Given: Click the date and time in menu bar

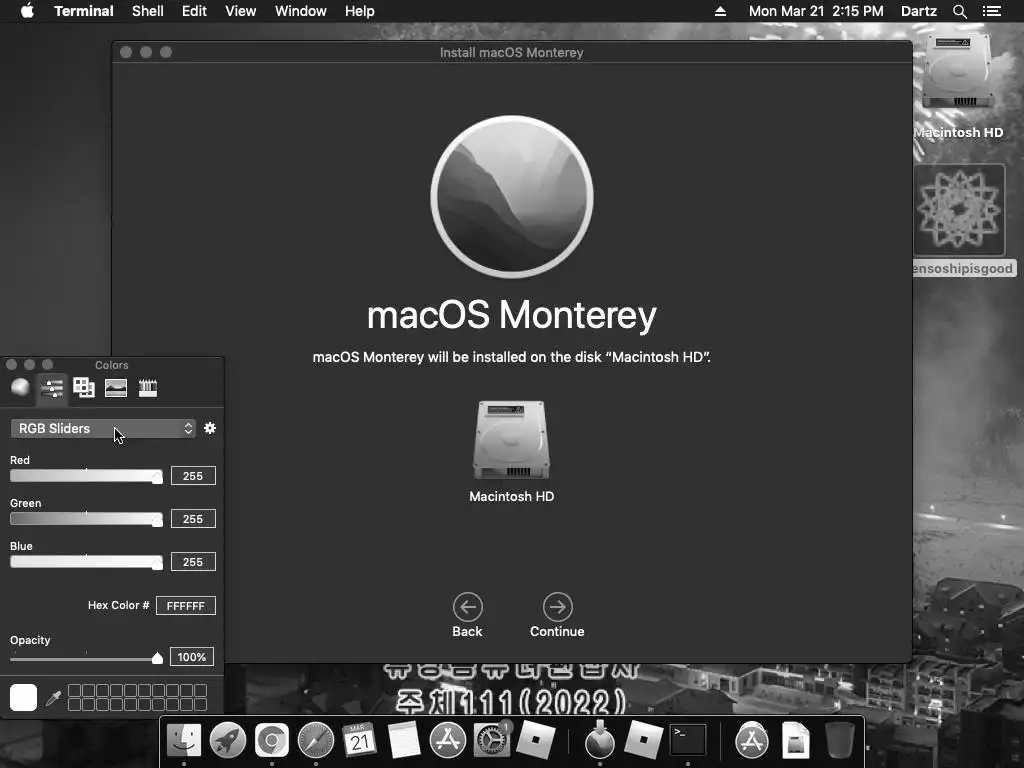Looking at the screenshot, I should coord(816,11).
